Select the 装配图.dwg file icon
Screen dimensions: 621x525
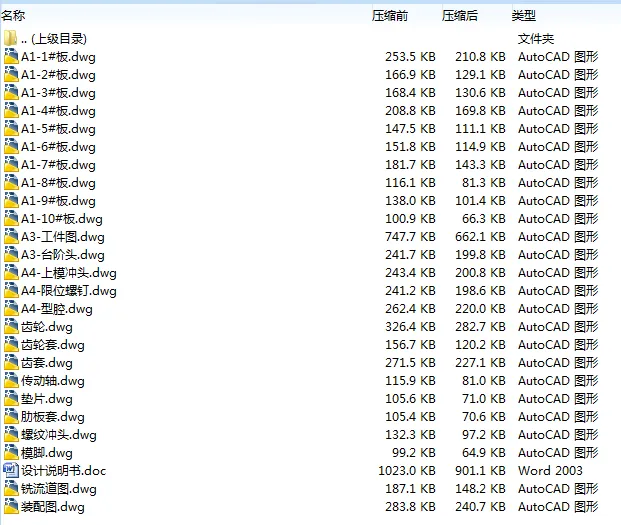tap(11, 507)
